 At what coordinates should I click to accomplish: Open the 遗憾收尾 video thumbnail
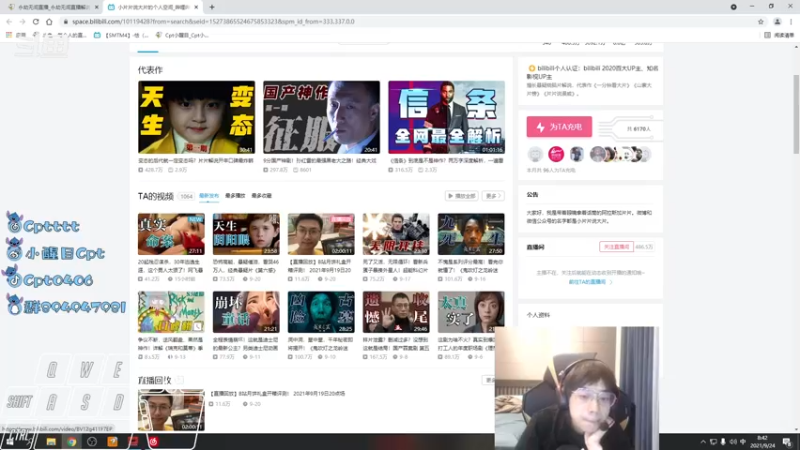396,312
